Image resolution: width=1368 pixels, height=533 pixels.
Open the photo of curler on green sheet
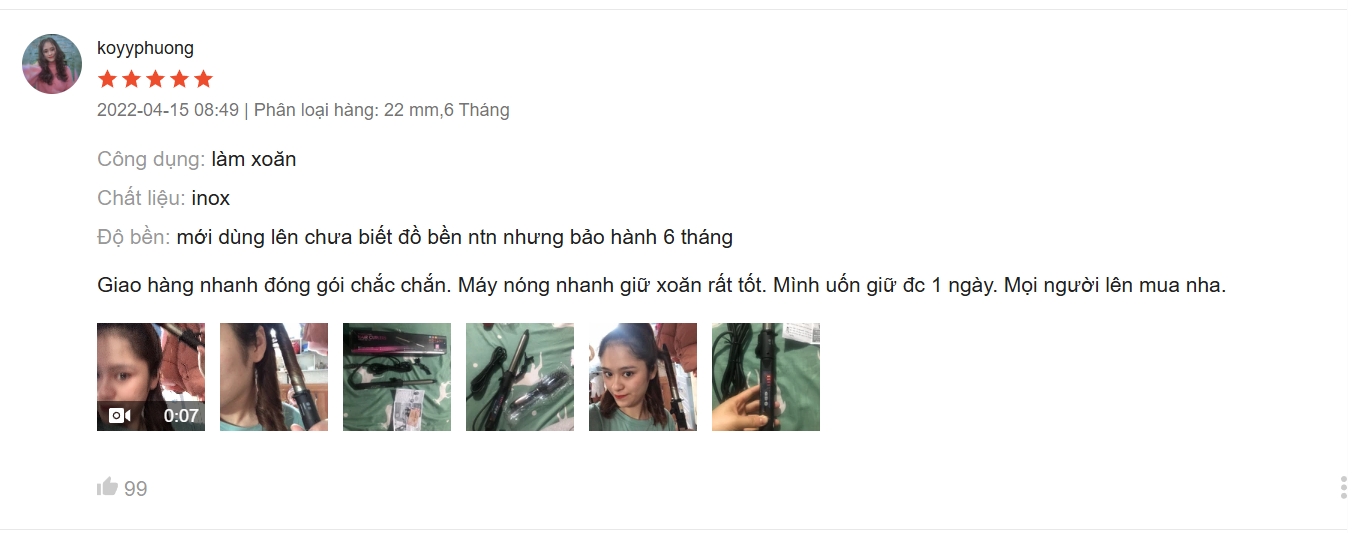click(520, 377)
